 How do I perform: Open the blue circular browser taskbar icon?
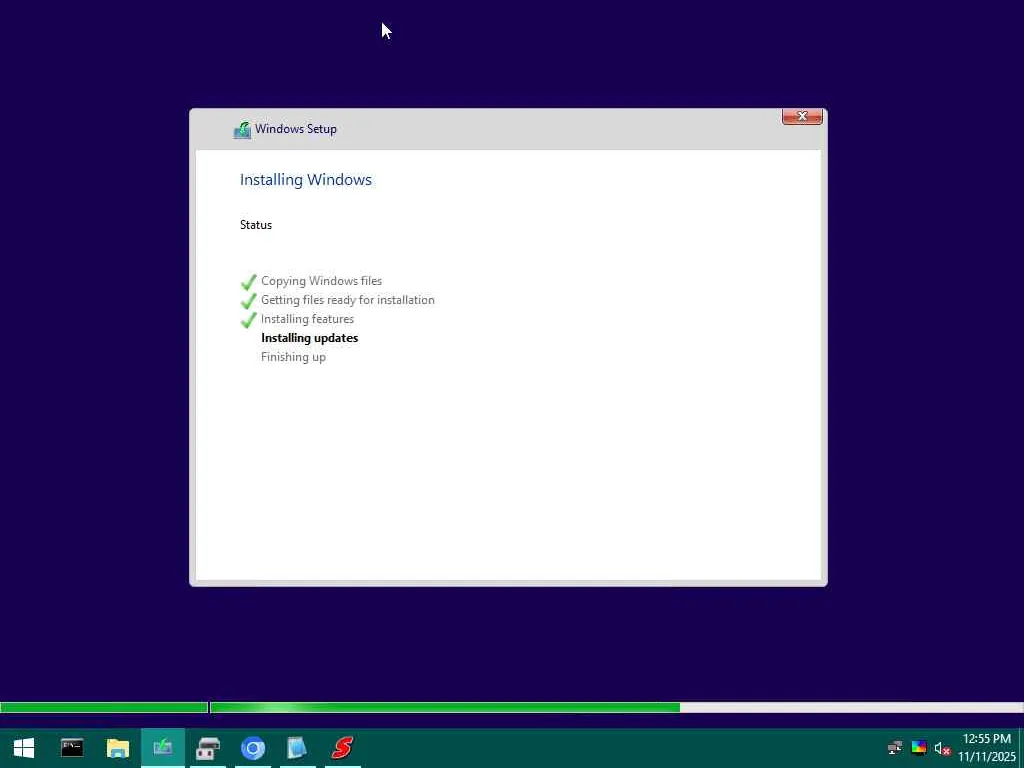(253, 748)
